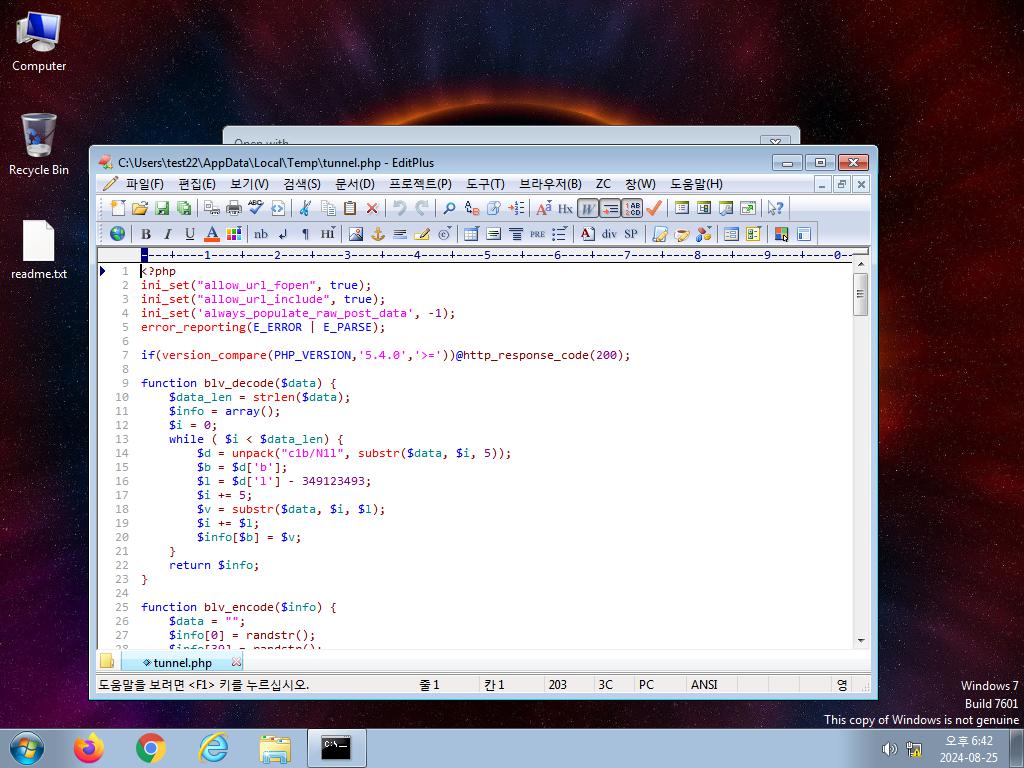Click the Windows Start button
Screen dimensions: 1024x768
27,748
